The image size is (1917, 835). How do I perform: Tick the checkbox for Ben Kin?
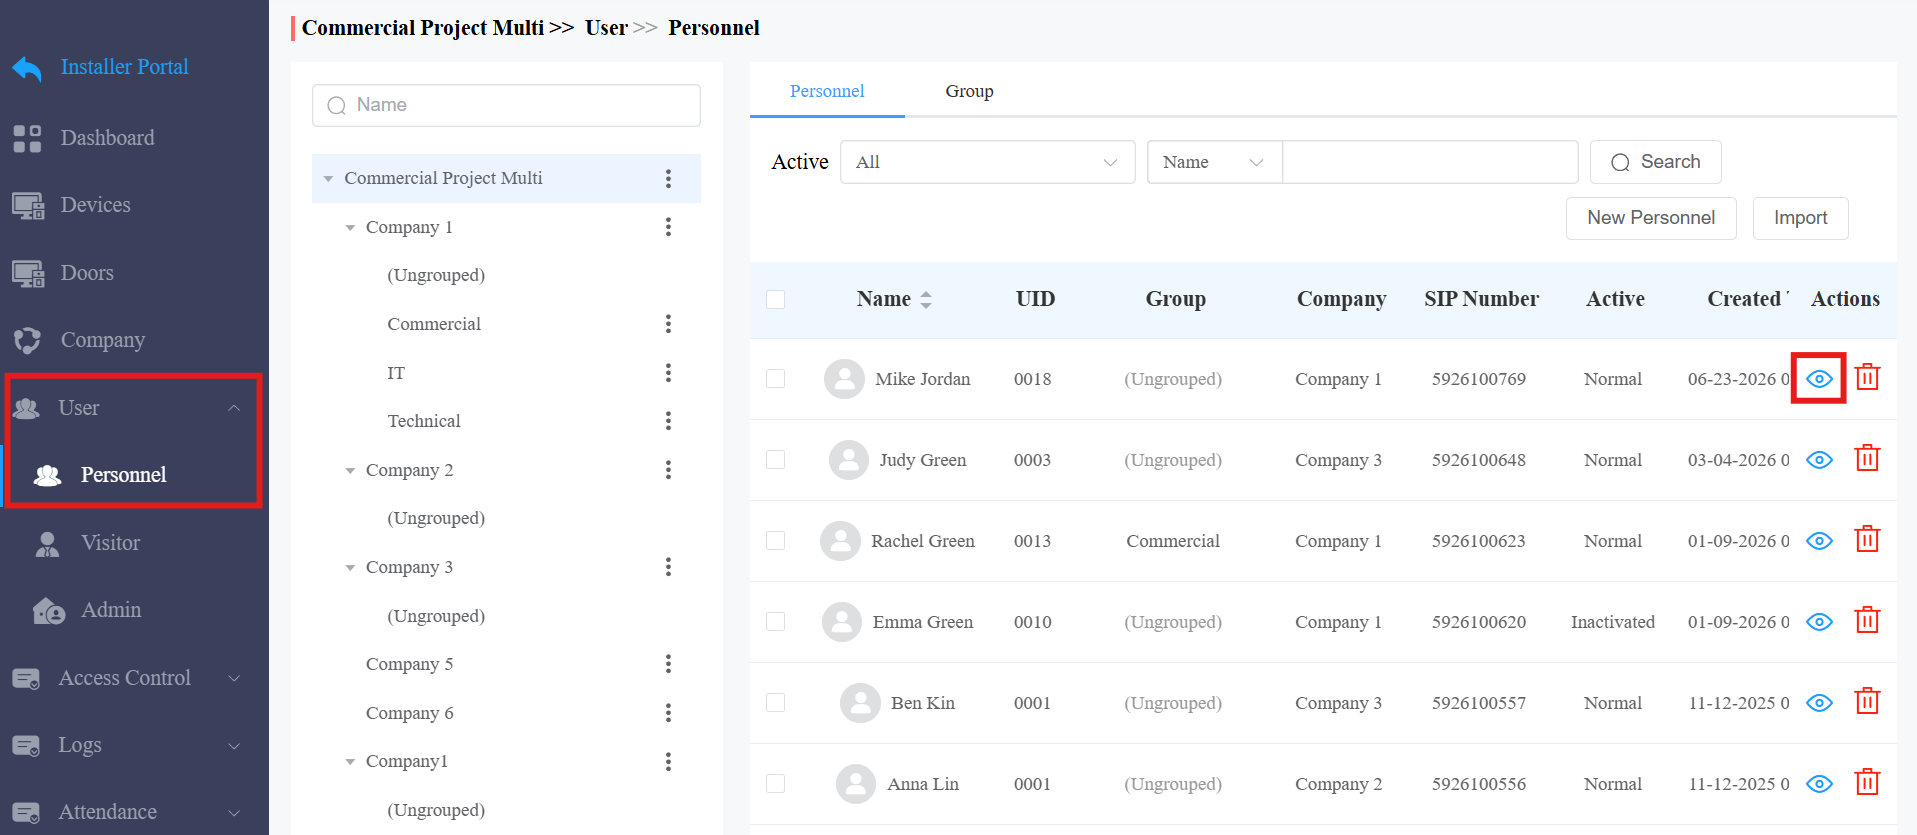[775, 703]
